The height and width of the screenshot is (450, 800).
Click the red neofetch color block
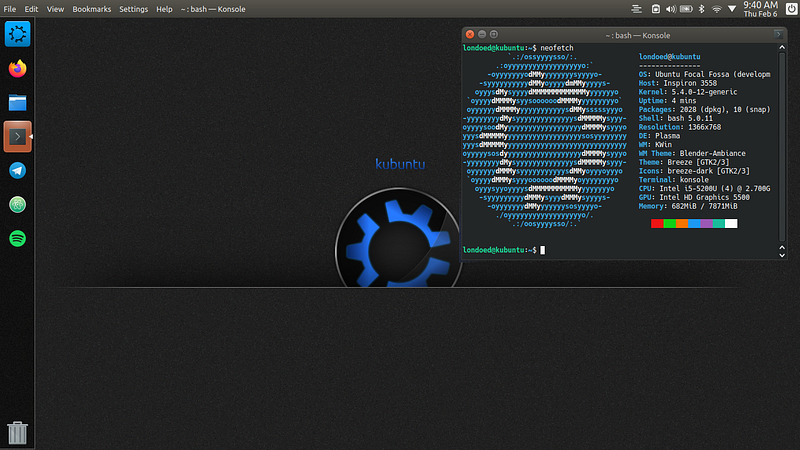[x=657, y=223]
